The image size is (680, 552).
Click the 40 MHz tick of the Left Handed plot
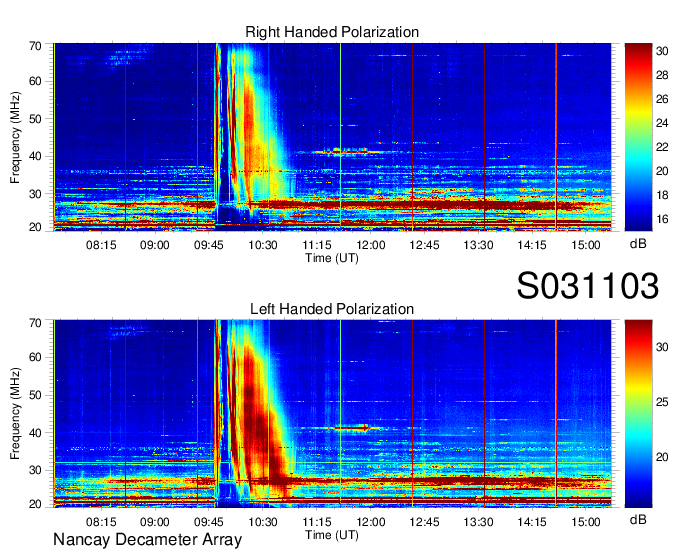pos(36,433)
